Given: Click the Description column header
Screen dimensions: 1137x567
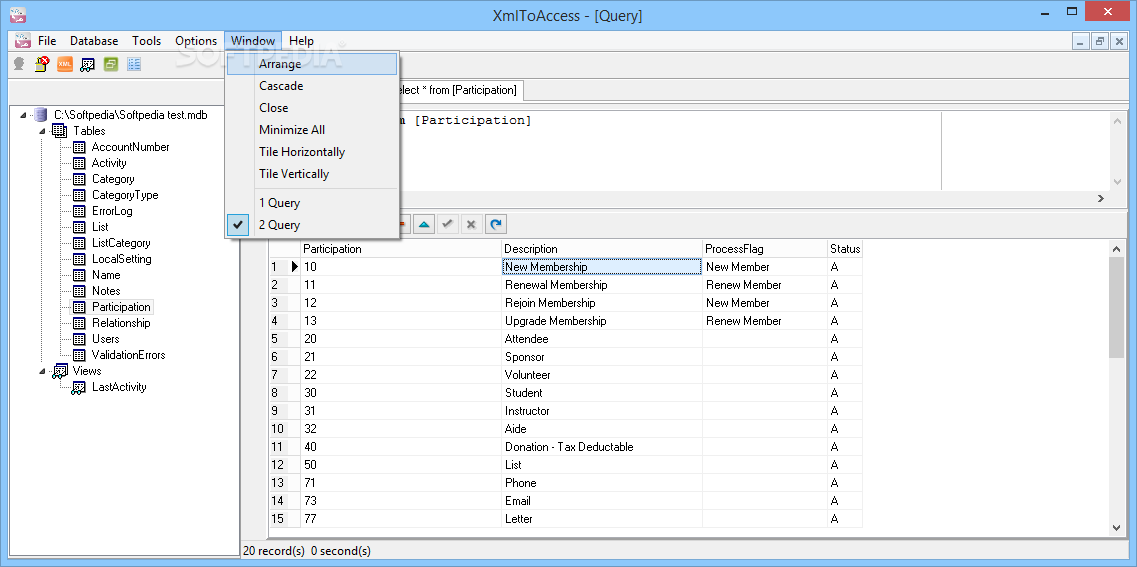Looking at the screenshot, I should click(603, 249).
